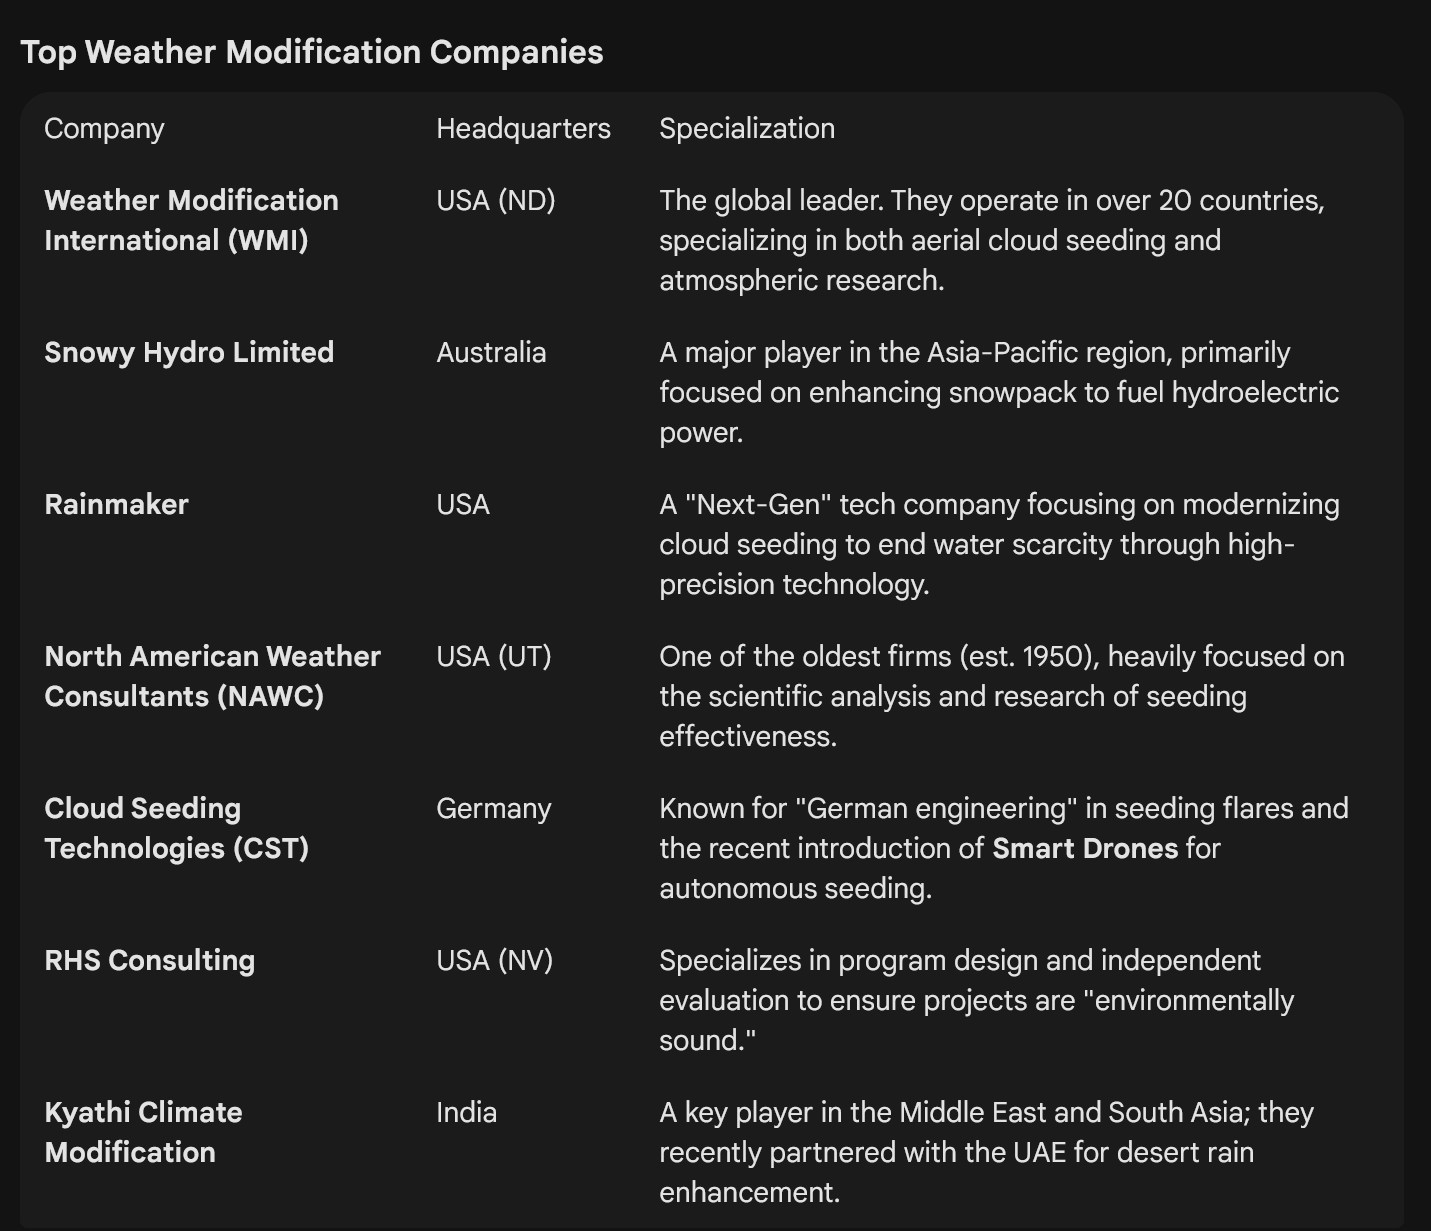The image size is (1431, 1231).
Task: Click the "RHS Consulting" company name
Action: tap(150, 960)
